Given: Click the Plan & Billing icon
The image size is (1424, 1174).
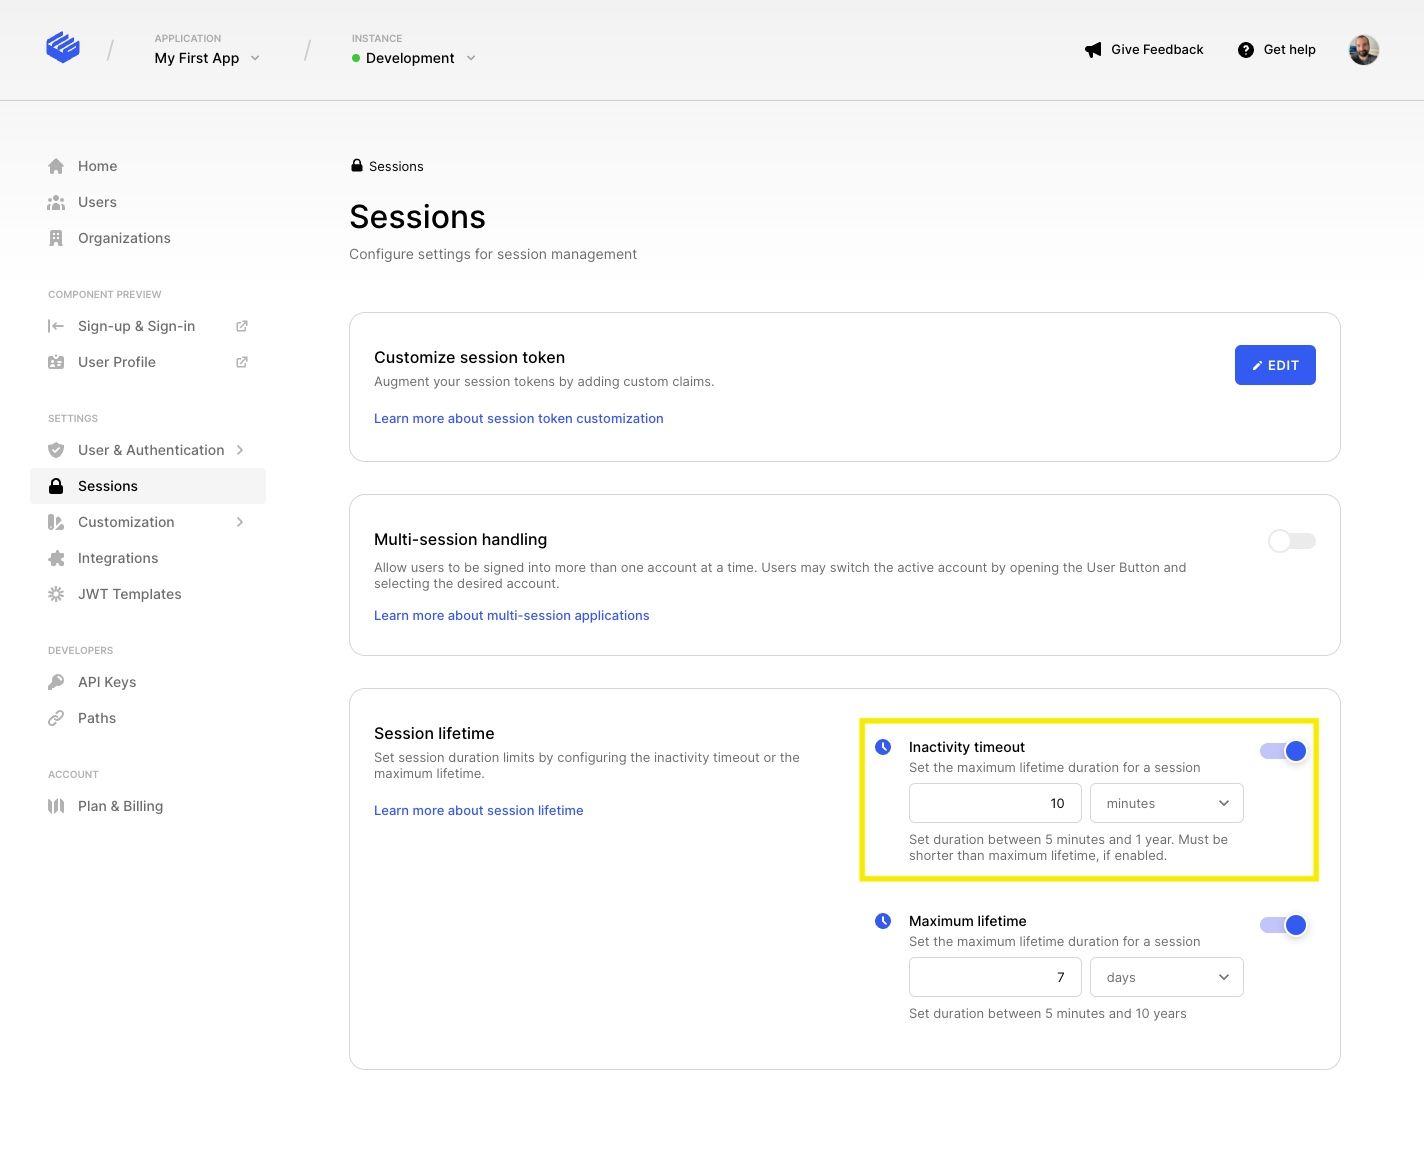Looking at the screenshot, I should coord(56,806).
